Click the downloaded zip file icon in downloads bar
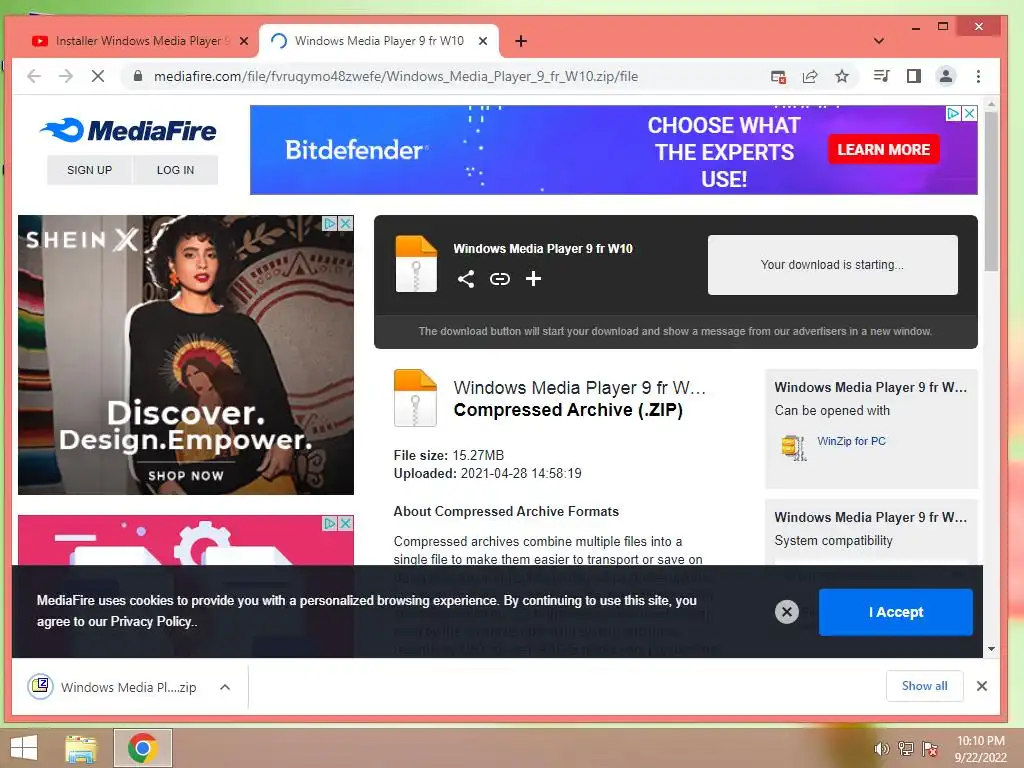This screenshot has width=1024, height=768. click(x=40, y=686)
